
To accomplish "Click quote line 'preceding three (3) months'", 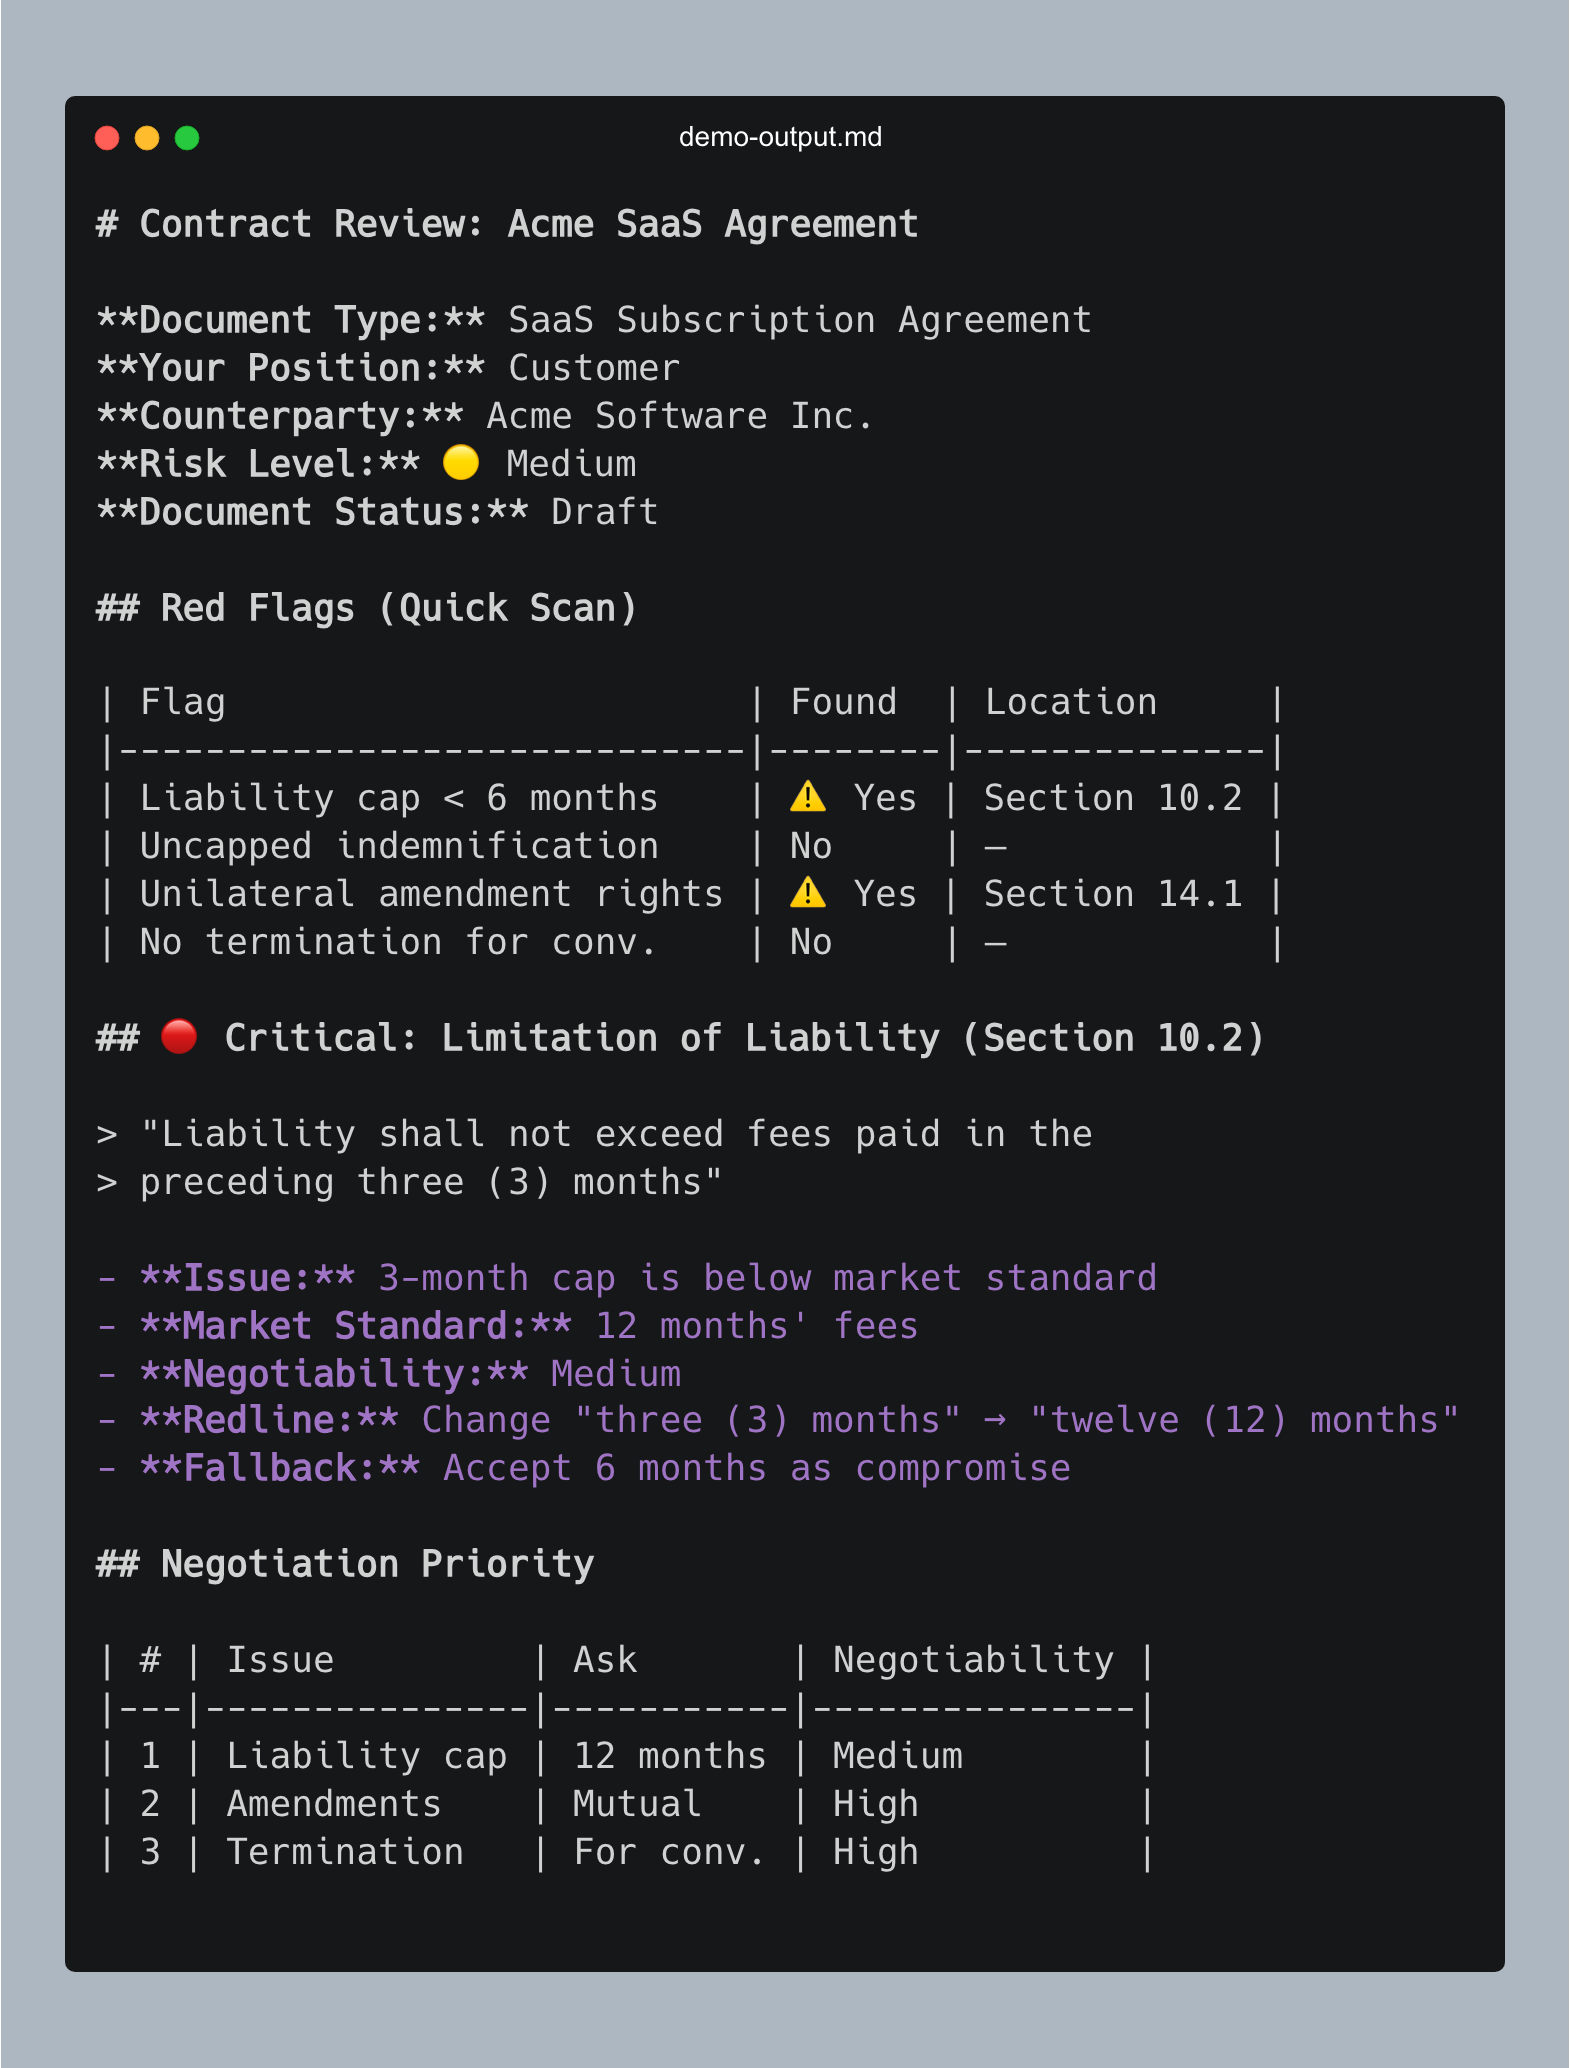I will click(x=431, y=1182).
